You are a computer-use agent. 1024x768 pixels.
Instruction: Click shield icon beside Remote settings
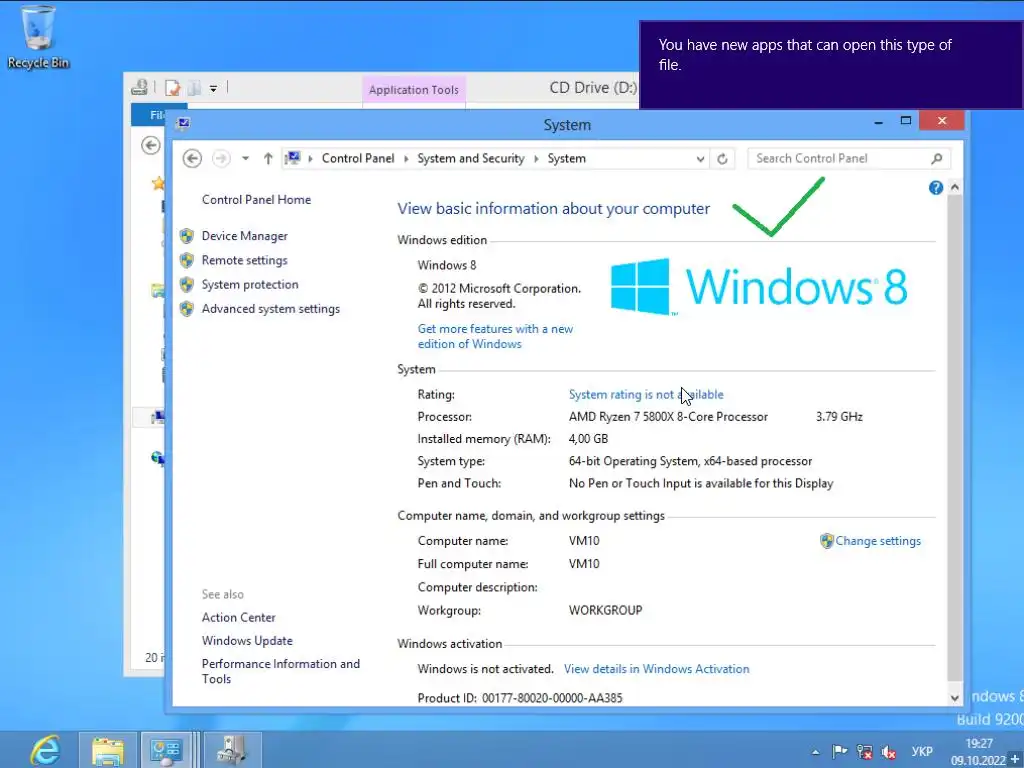187,260
